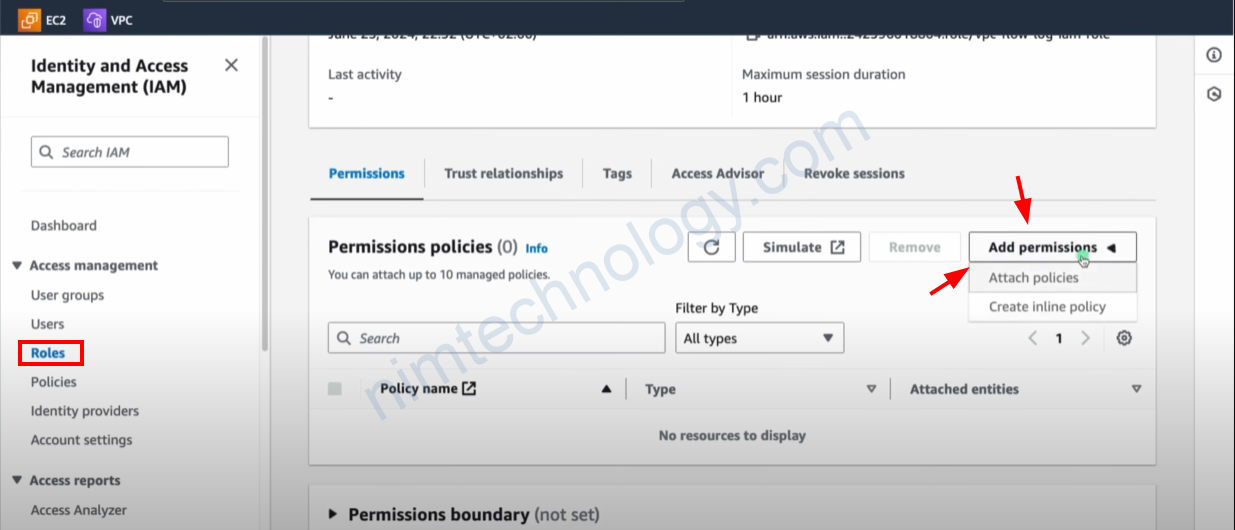This screenshot has width=1235, height=530.
Task: Click the Search IAM input field
Action: (x=130, y=152)
